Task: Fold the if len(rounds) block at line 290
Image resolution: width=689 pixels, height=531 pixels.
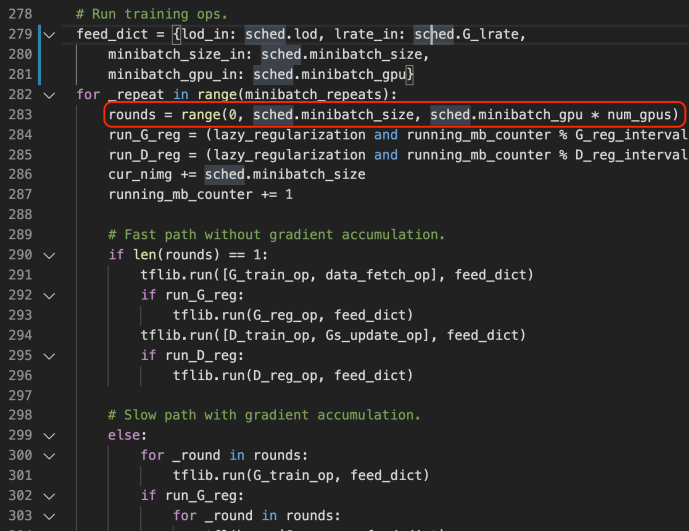Action: tap(50, 255)
